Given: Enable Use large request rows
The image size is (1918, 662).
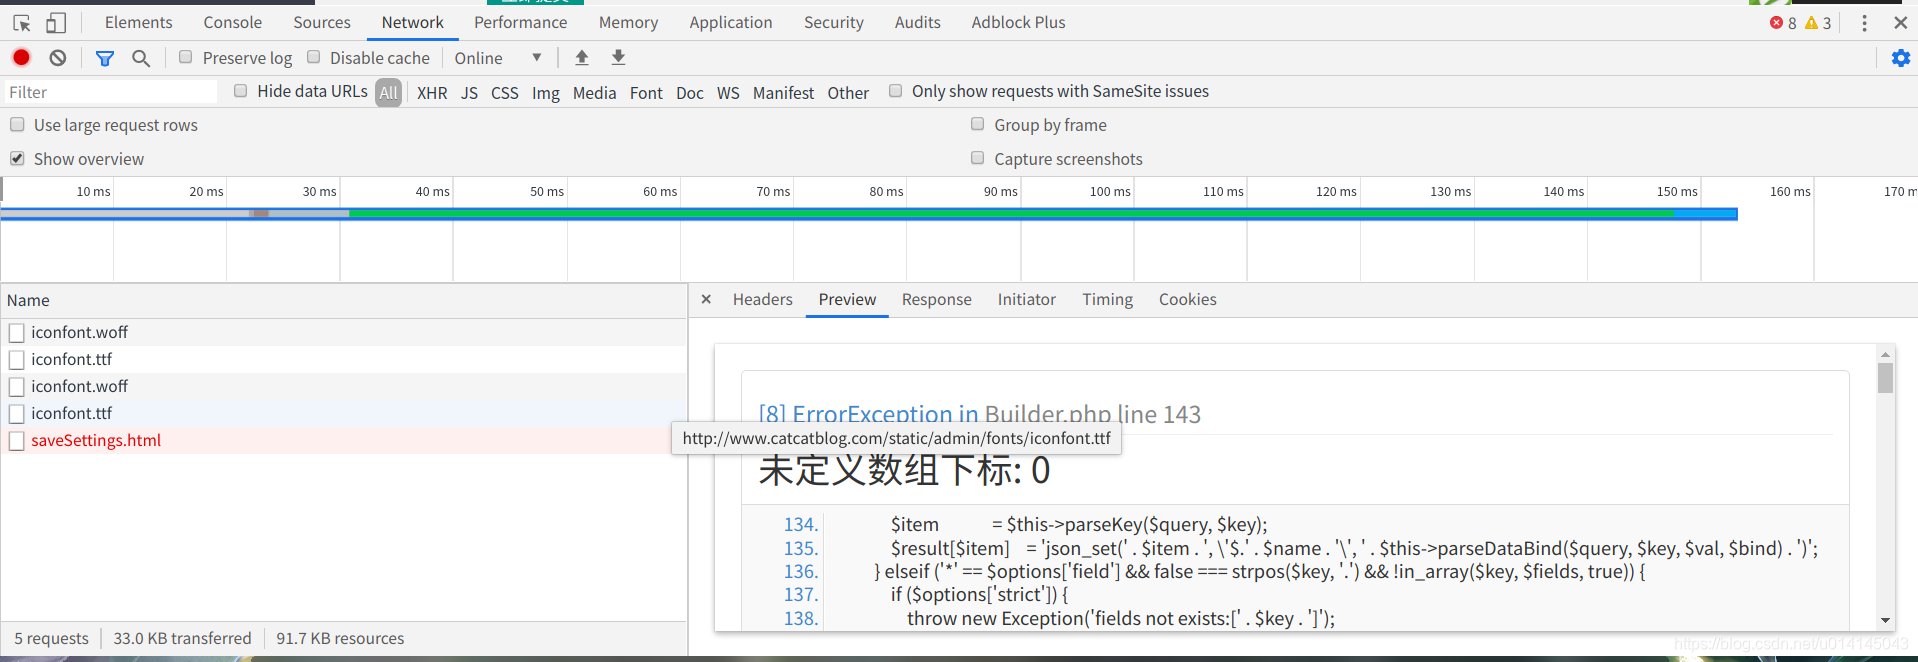Looking at the screenshot, I should point(17,124).
